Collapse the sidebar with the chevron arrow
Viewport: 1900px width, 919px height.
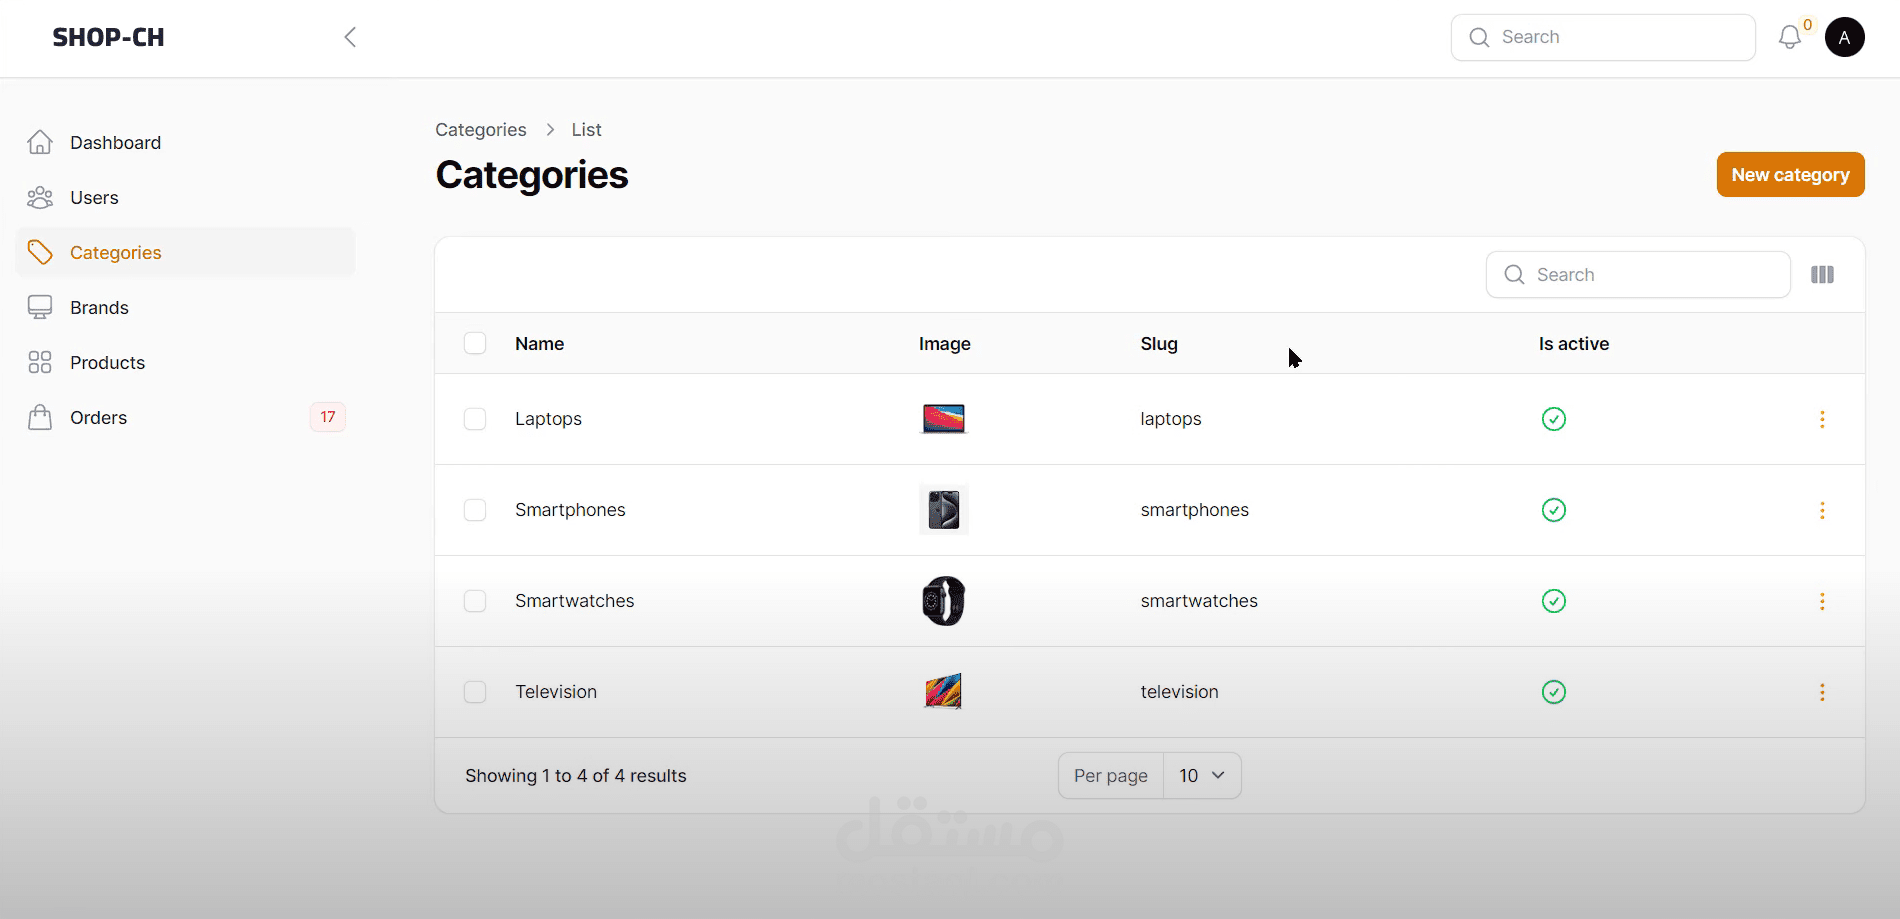[350, 38]
